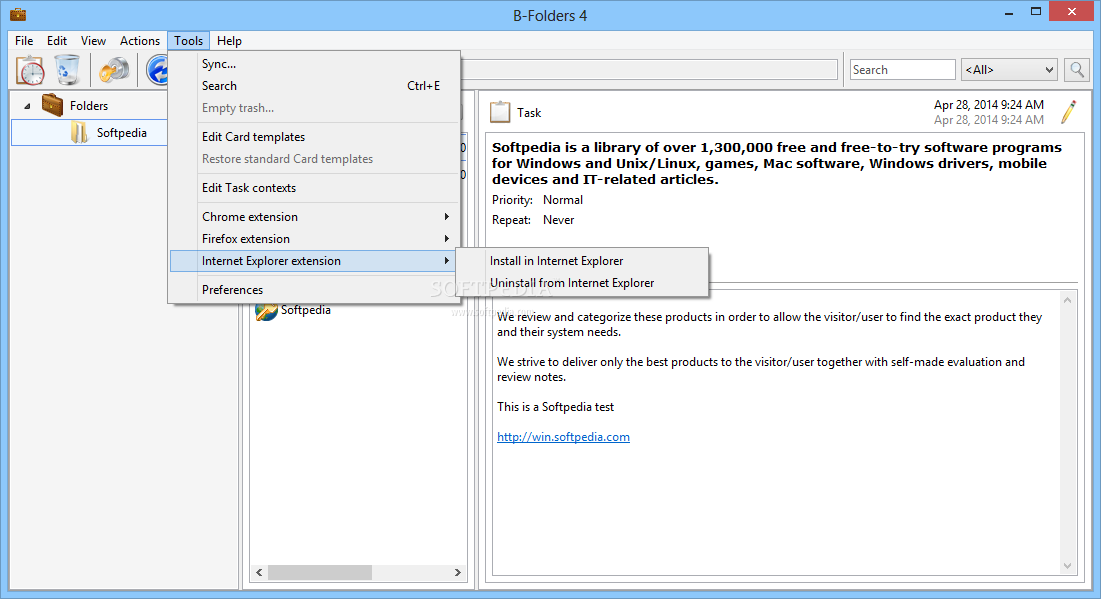This screenshot has width=1101, height=599.
Task: Click the notes scrollbar down arrow
Action: [x=1067, y=566]
